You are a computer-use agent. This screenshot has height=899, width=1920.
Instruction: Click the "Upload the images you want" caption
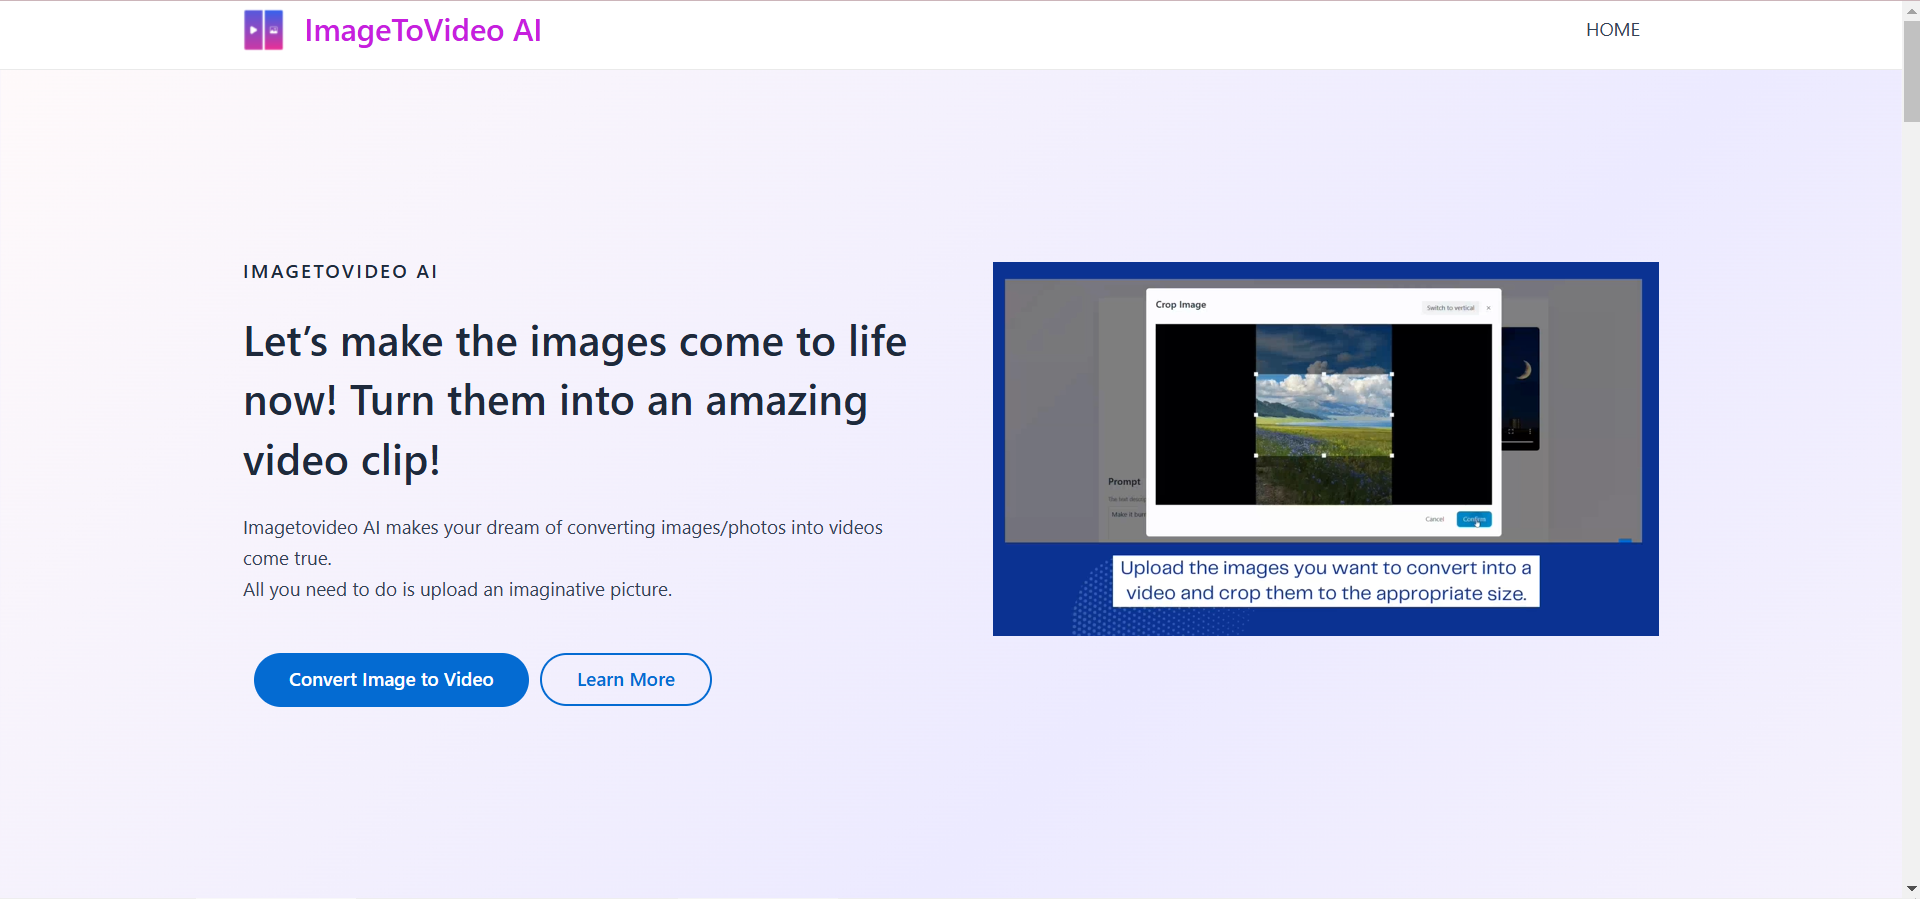click(x=1326, y=581)
